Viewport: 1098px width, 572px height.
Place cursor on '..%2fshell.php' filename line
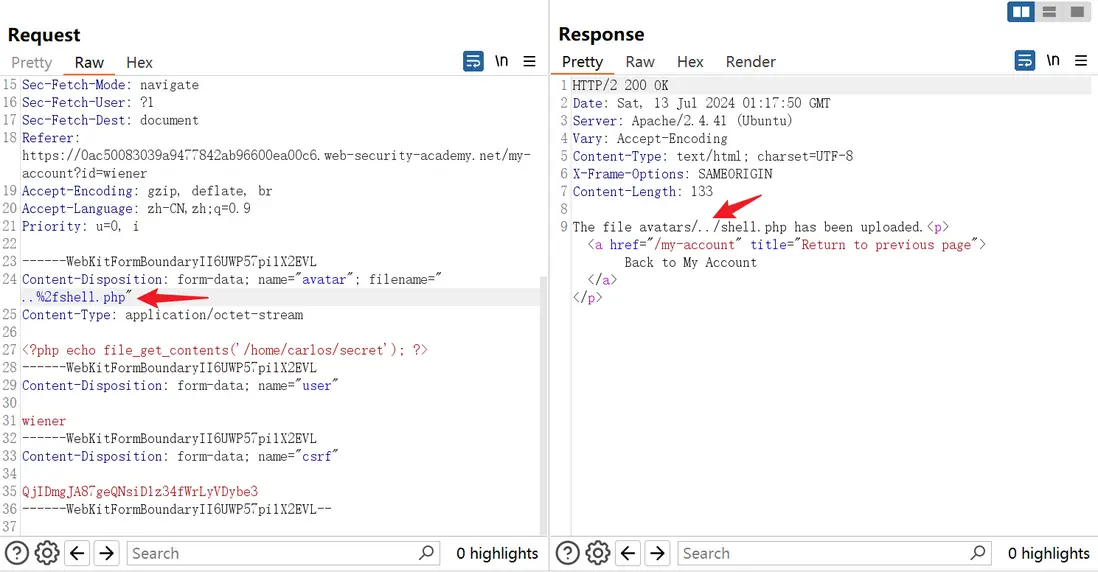coord(76,297)
